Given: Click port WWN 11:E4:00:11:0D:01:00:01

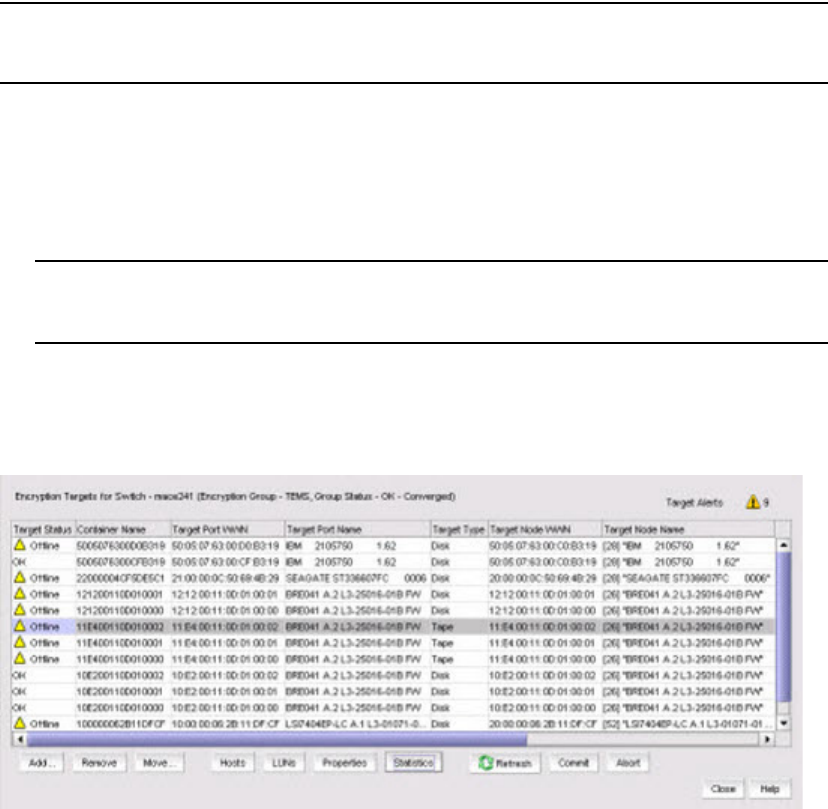Looking at the screenshot, I should point(225,643).
